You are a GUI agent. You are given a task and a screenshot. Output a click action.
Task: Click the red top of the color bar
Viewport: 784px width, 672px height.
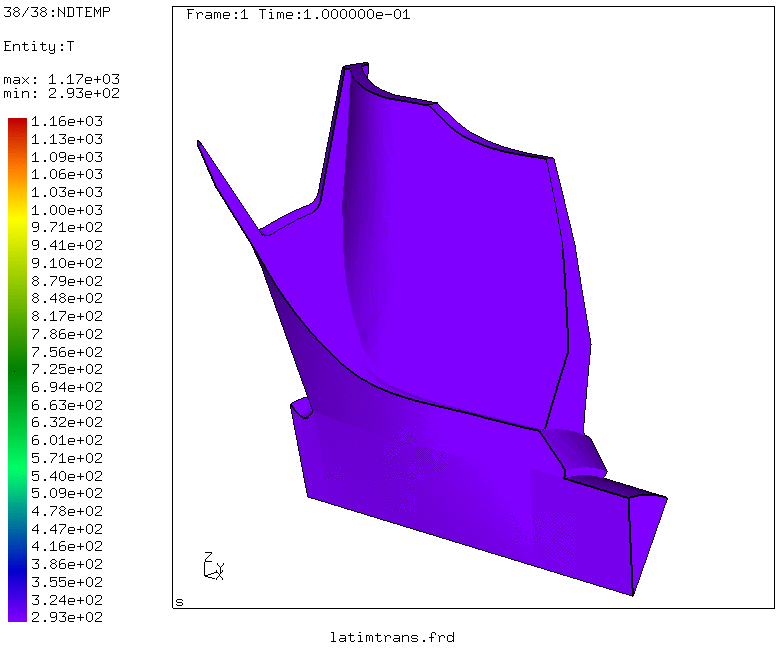18,125
